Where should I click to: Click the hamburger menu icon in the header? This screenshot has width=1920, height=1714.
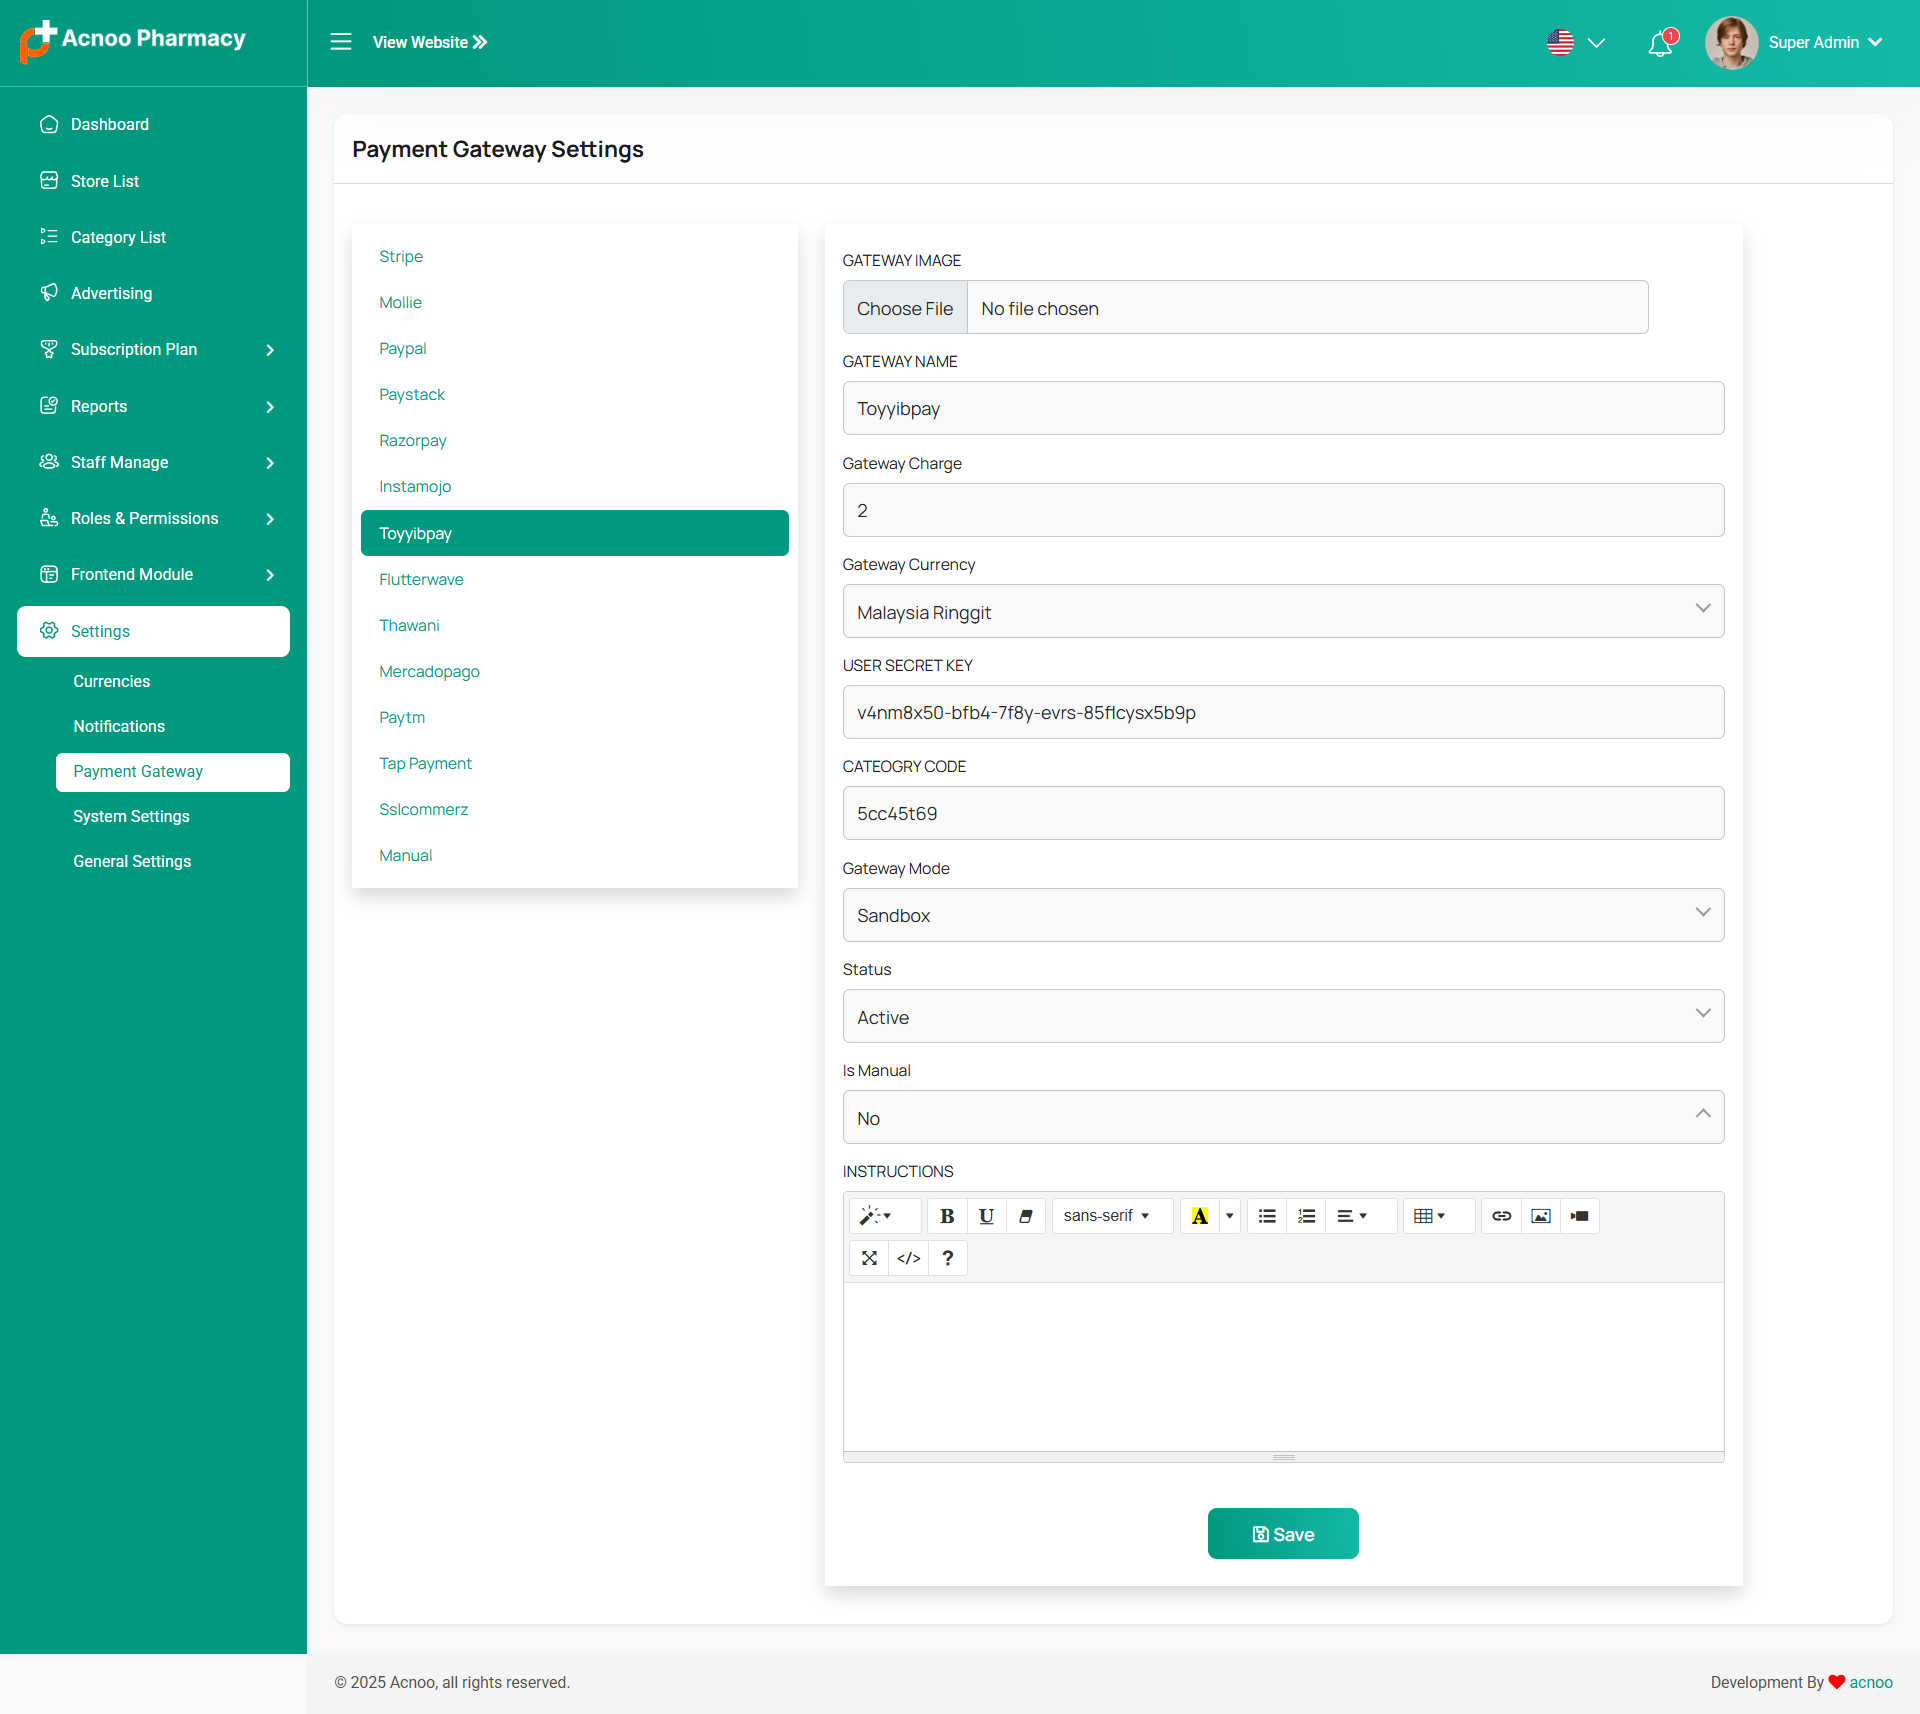tap(341, 42)
